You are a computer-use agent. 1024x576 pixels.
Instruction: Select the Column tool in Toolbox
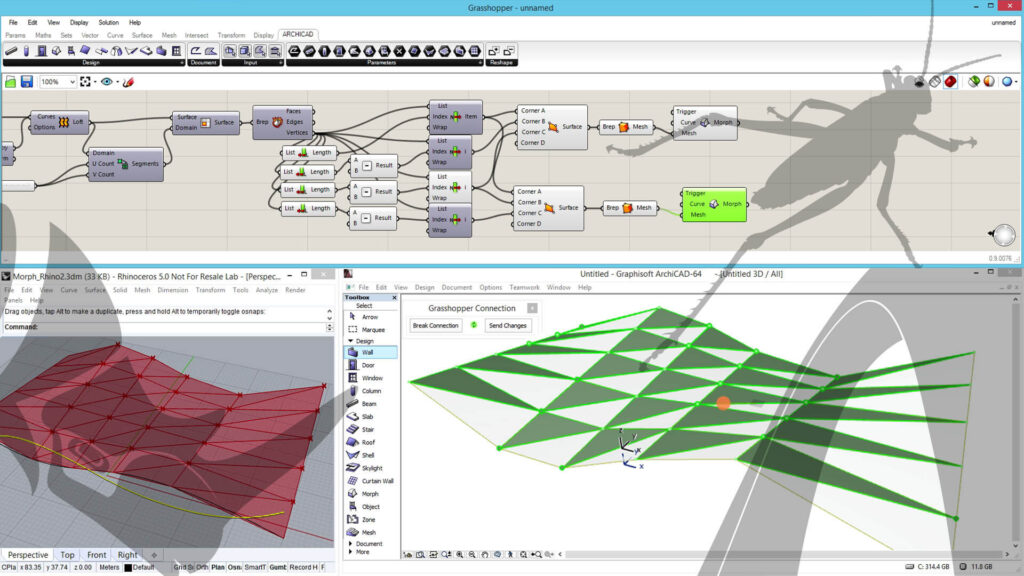coord(370,391)
